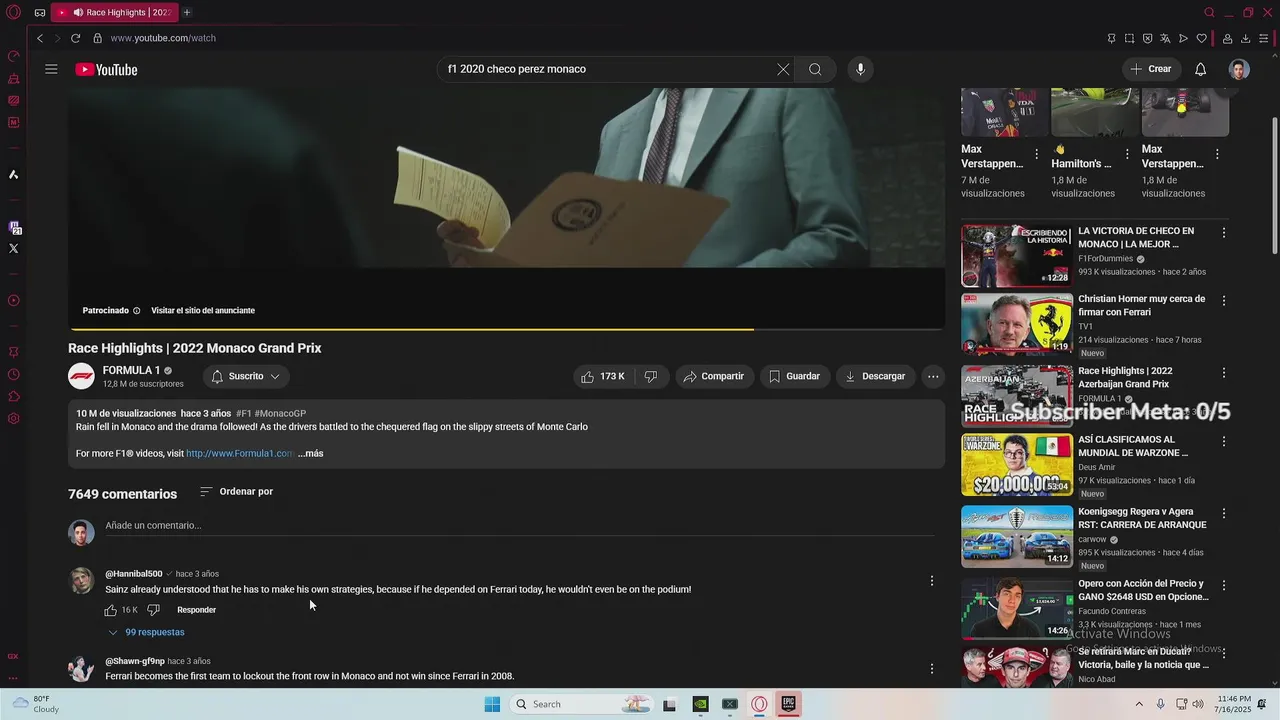Viewport: 1280px width, 720px height.
Task: Open Opera sidebar settings gear
Action: 13,418
